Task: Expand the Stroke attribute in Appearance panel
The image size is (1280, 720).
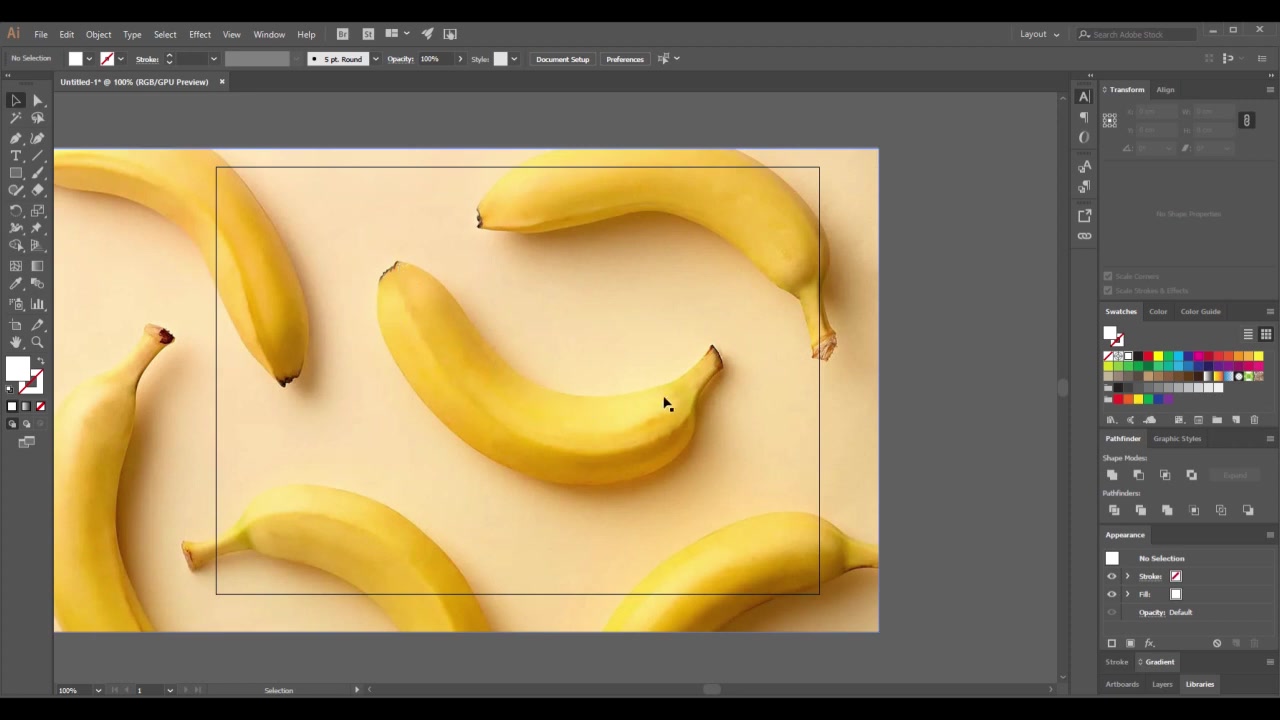Action: point(1128,576)
